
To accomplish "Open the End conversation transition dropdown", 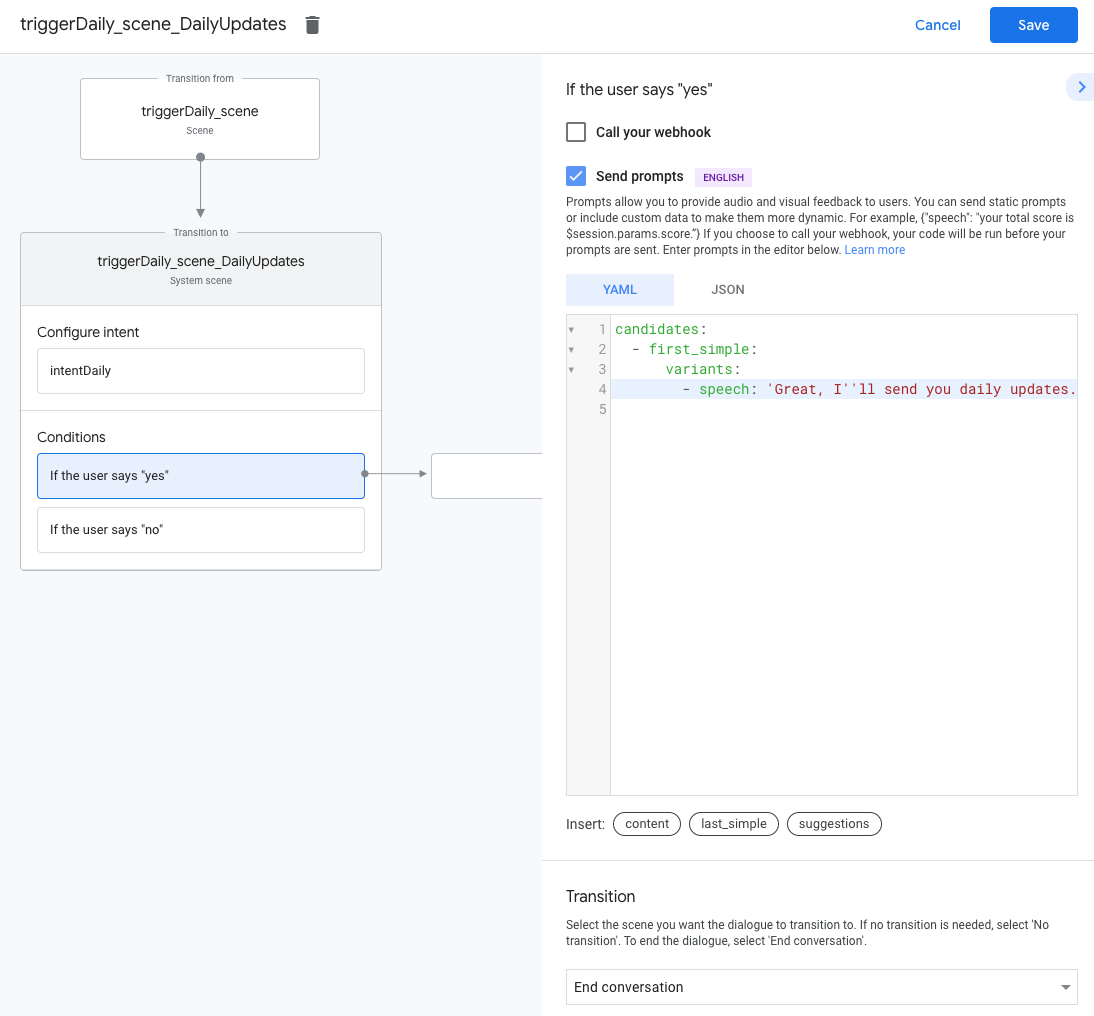I will point(821,987).
